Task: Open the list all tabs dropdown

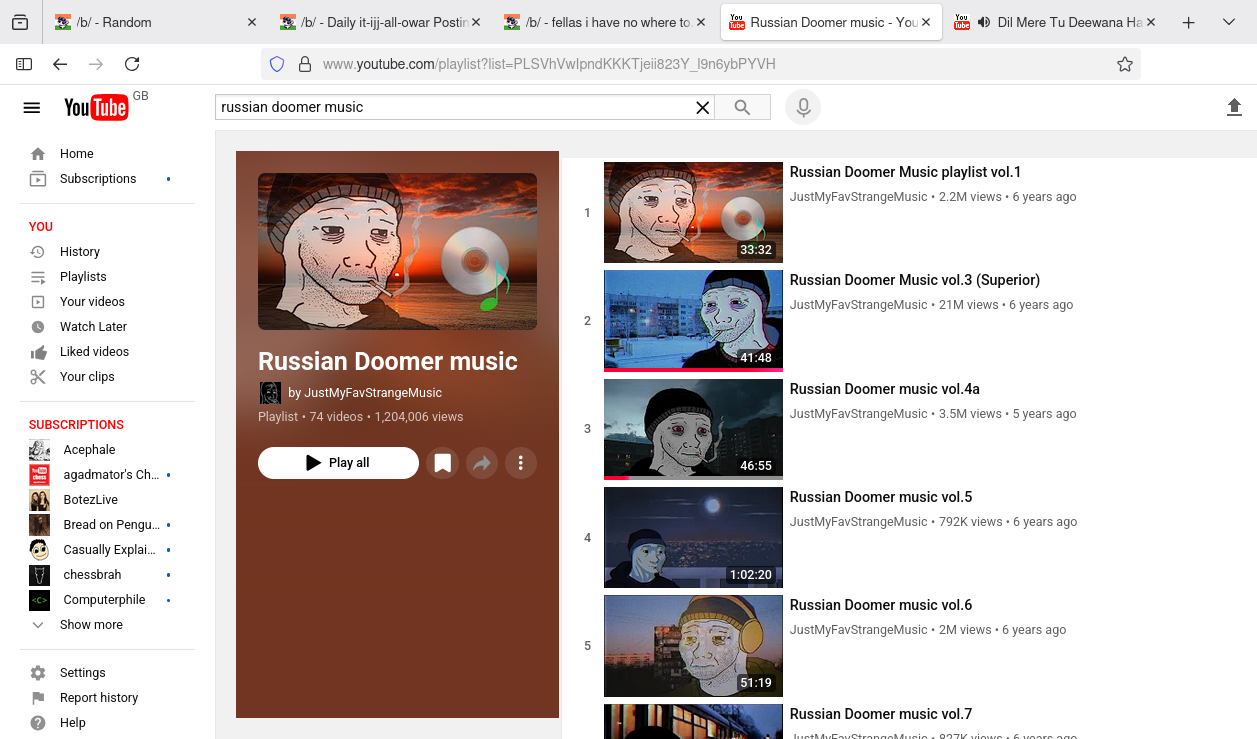Action: tap(1229, 22)
